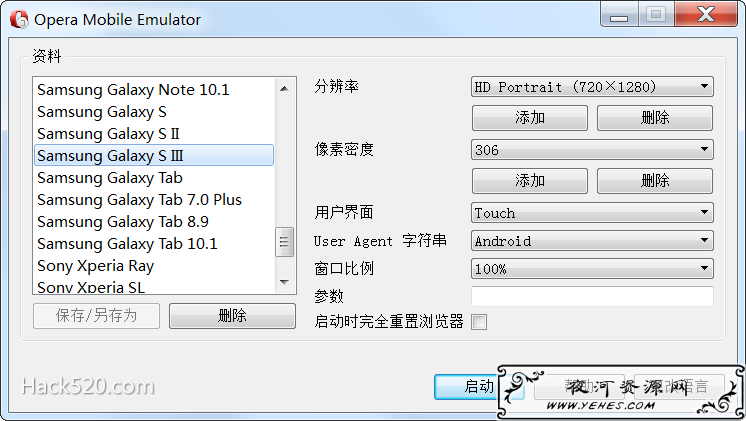Open the 分辨率 HD Portrait dropdown

tap(592, 87)
